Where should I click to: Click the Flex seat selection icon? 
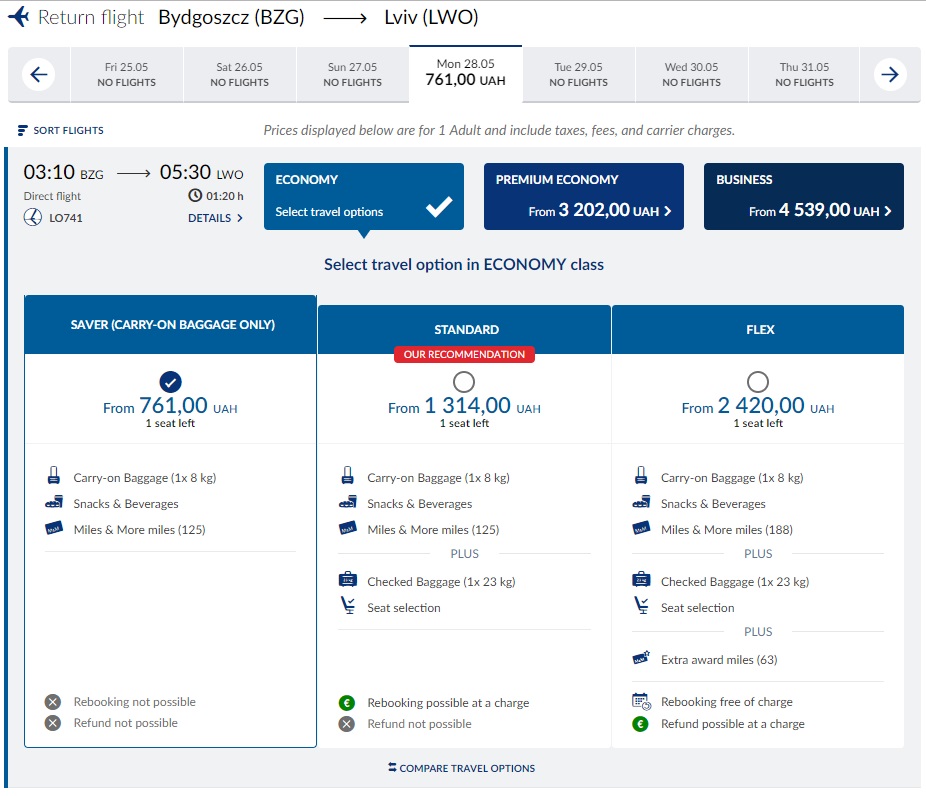coord(641,607)
